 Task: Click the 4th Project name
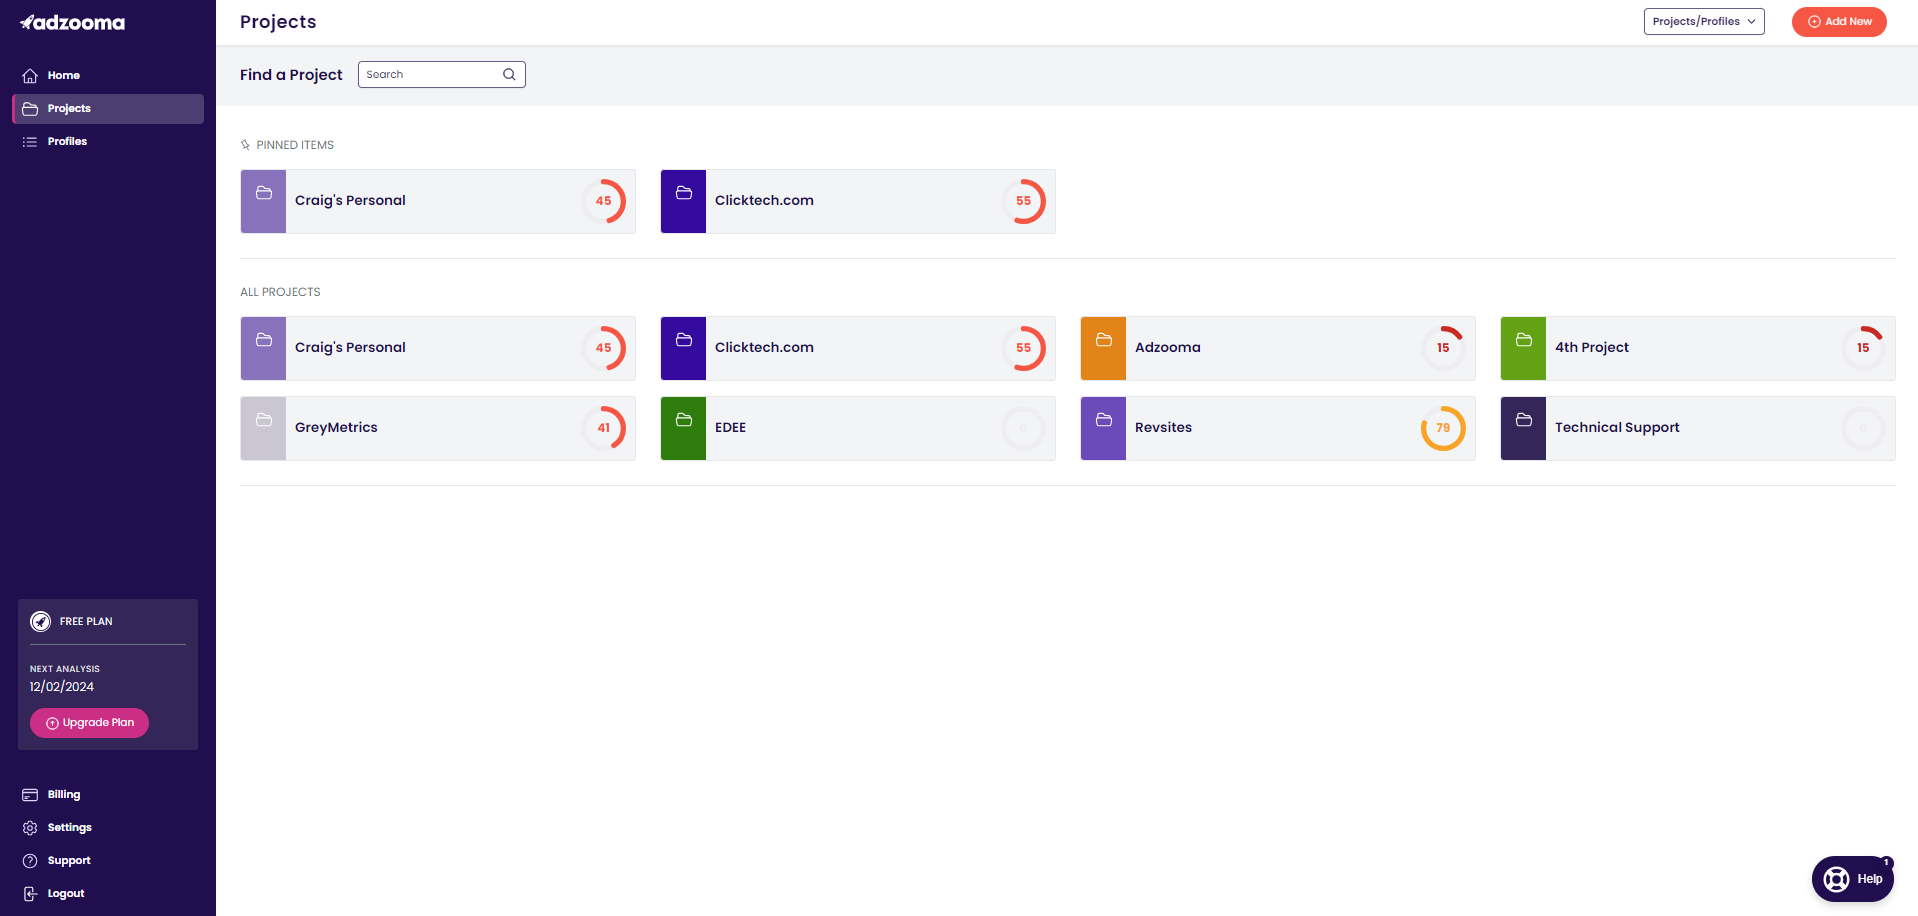pyautogui.click(x=1592, y=348)
